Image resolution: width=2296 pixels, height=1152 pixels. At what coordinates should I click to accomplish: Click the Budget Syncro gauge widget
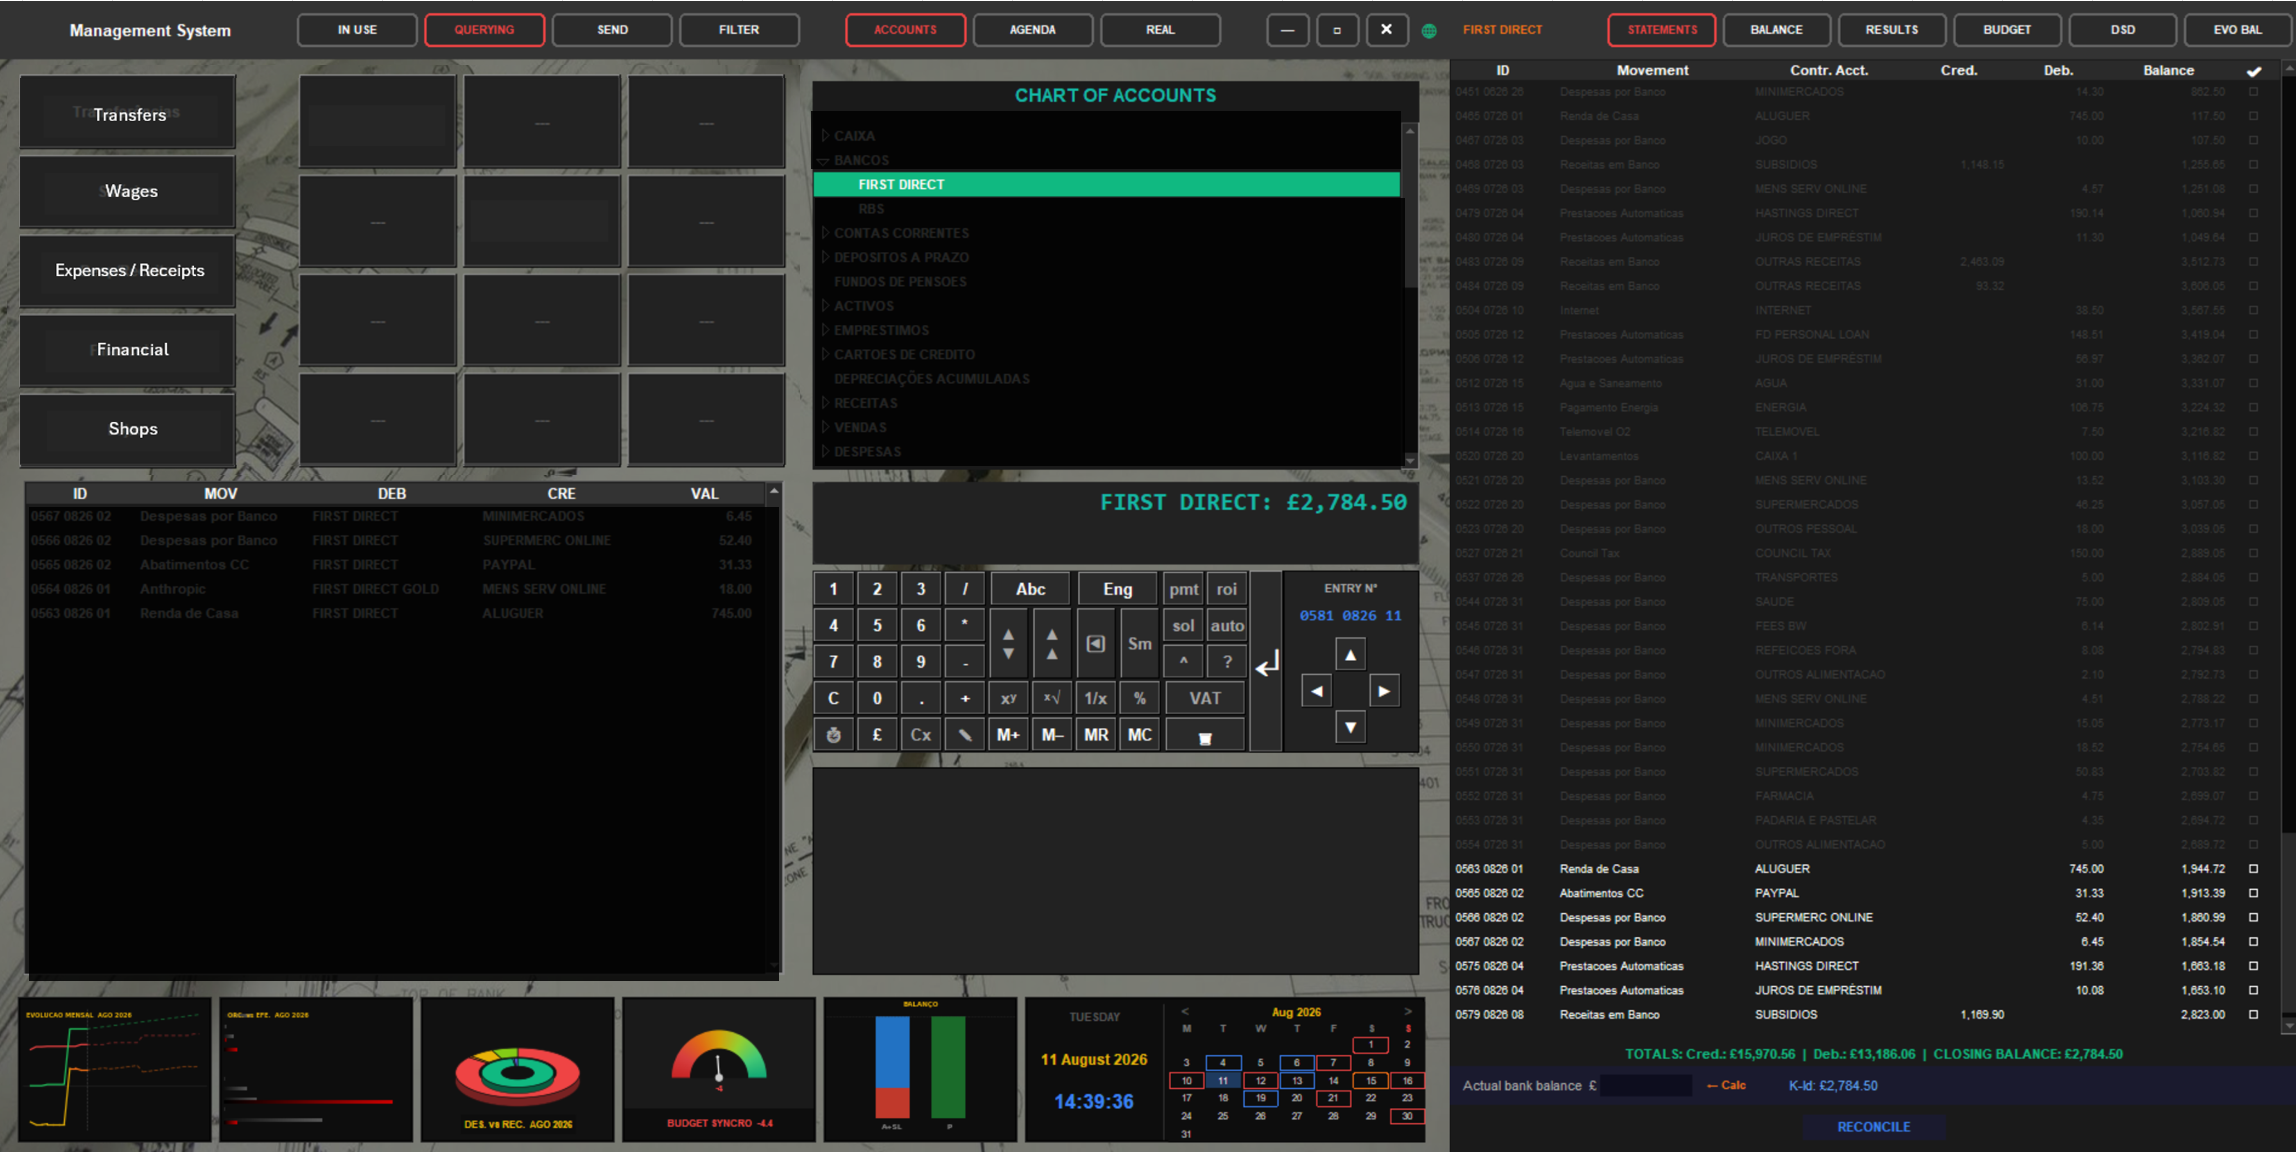coord(719,1069)
